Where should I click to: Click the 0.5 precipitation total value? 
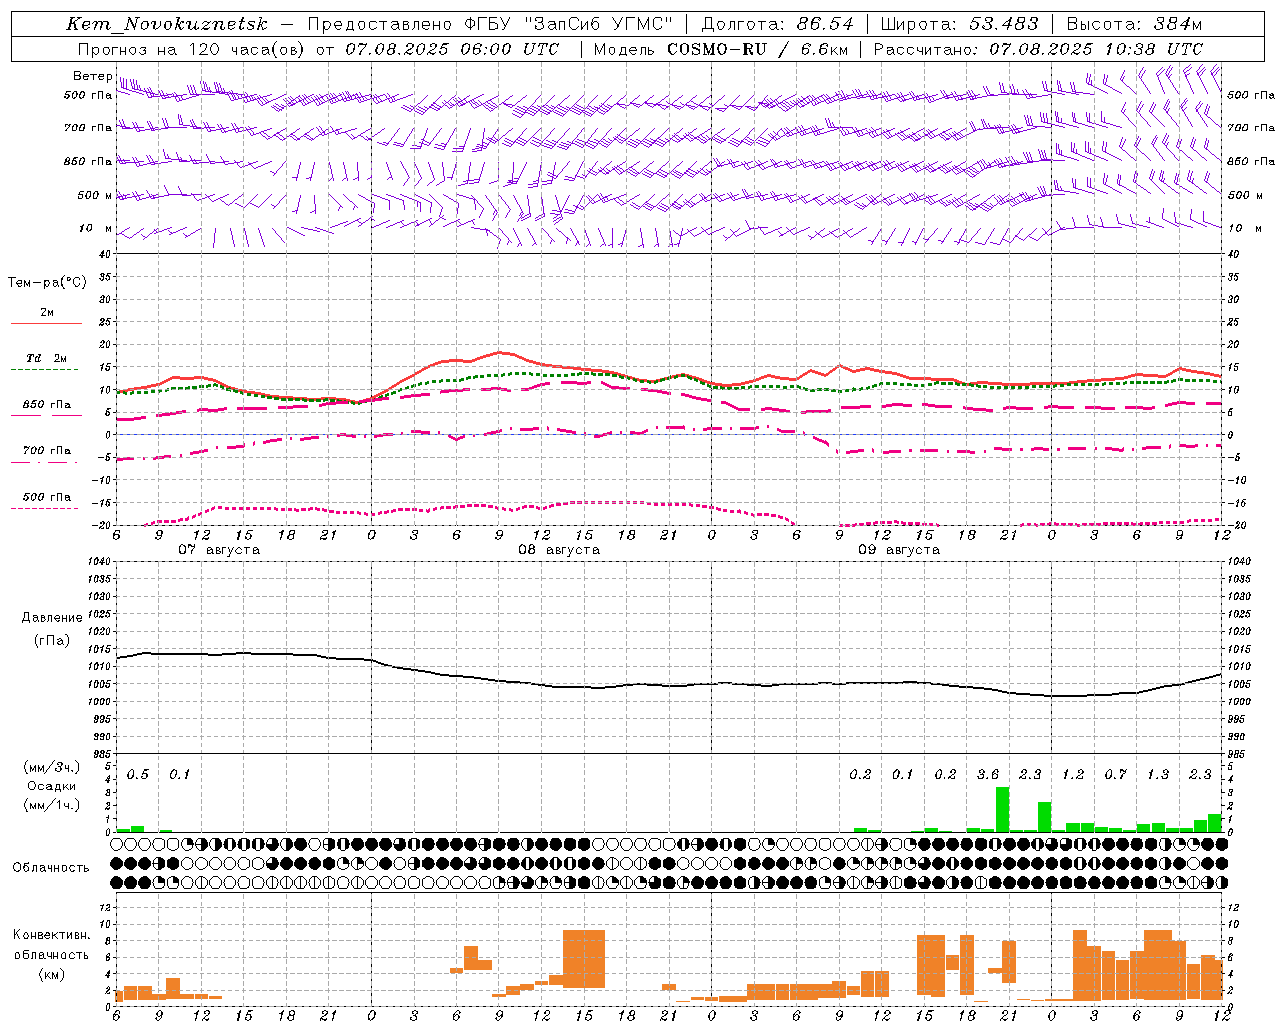tap(138, 775)
